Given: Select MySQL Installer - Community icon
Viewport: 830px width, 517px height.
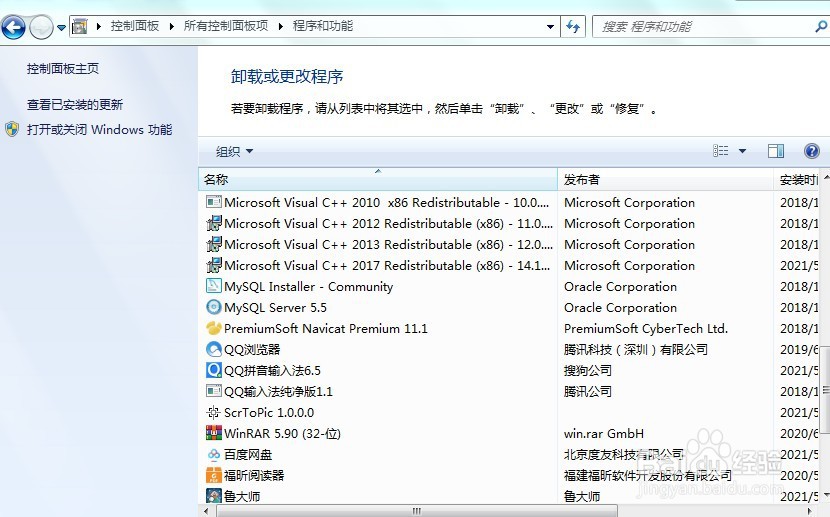Looking at the screenshot, I should pos(213,286).
